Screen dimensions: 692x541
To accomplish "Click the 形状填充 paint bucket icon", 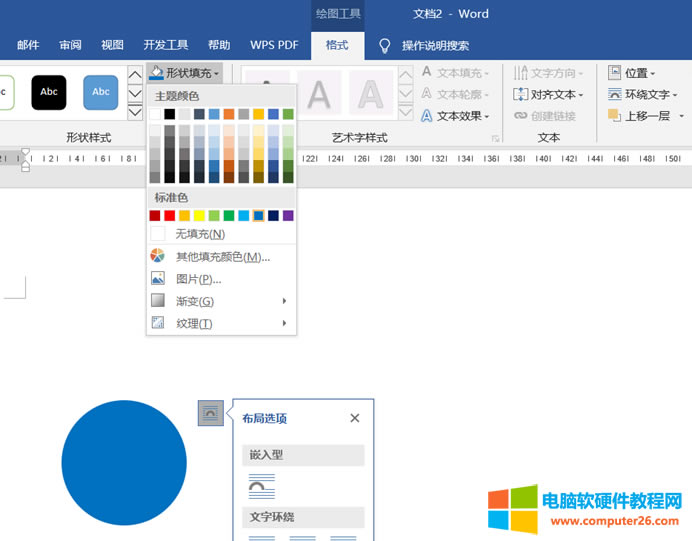I will click(156, 73).
